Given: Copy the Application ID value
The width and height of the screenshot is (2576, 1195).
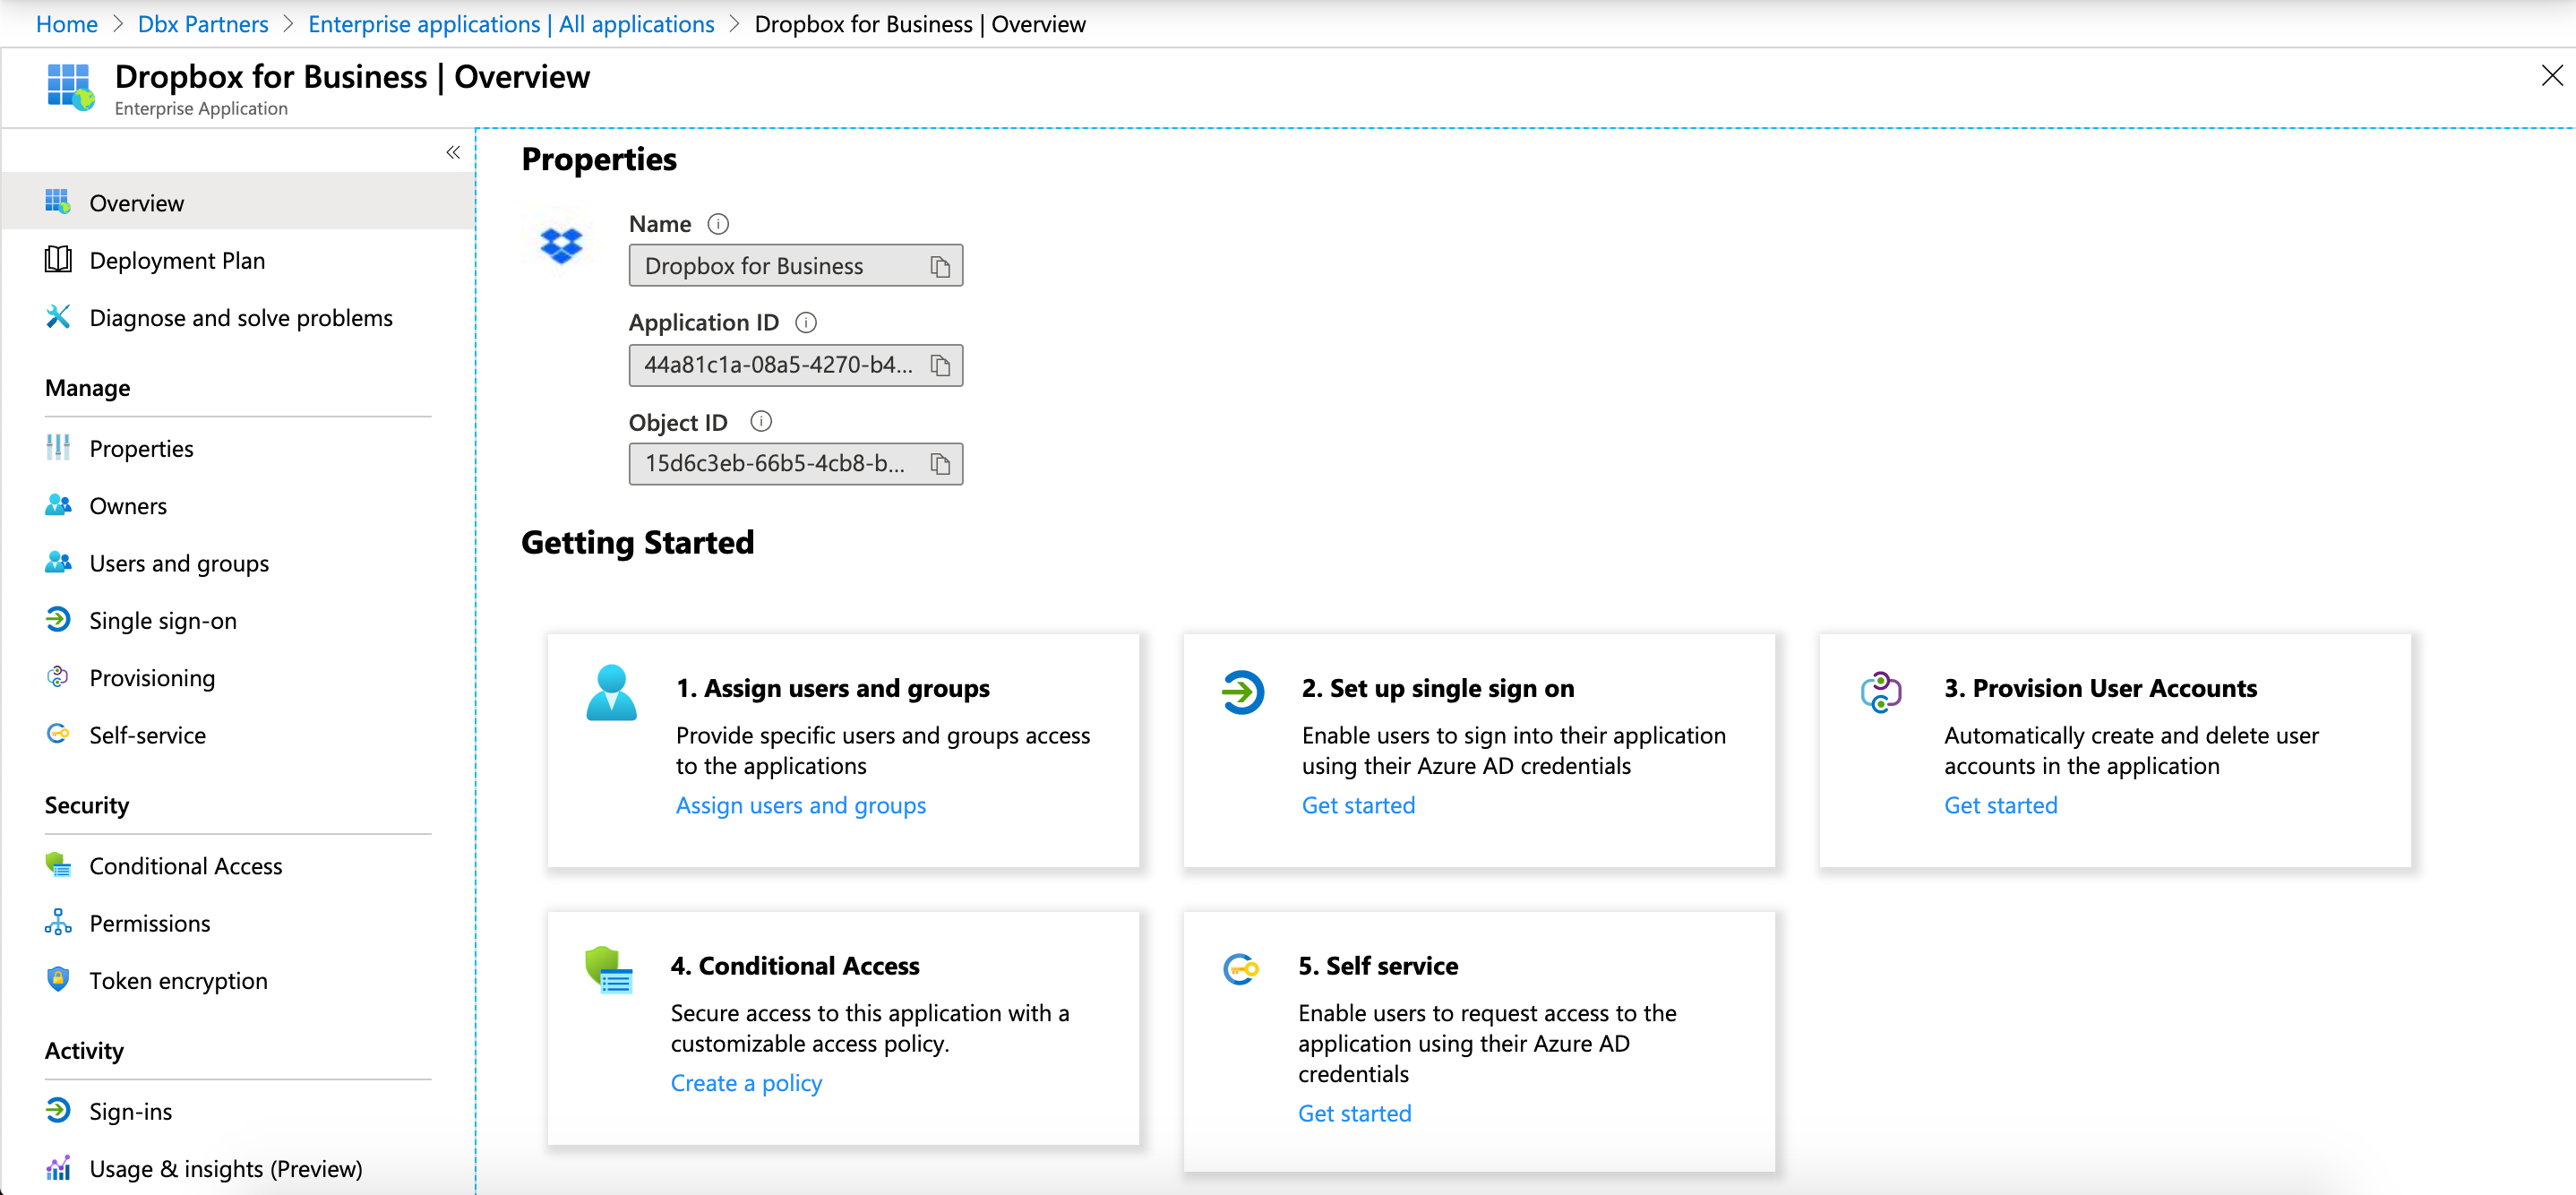Looking at the screenshot, I should click(x=940, y=365).
